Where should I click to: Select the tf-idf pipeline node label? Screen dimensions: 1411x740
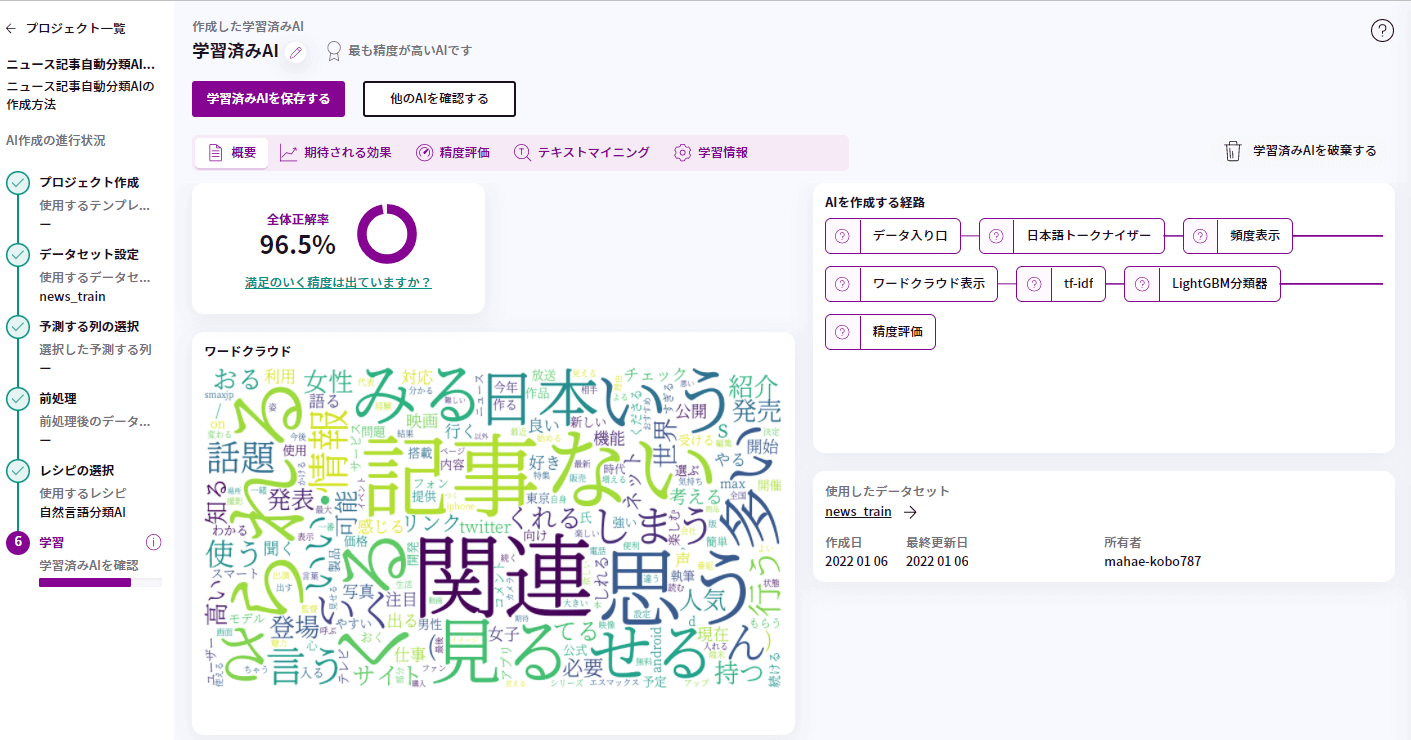[x=1078, y=284]
